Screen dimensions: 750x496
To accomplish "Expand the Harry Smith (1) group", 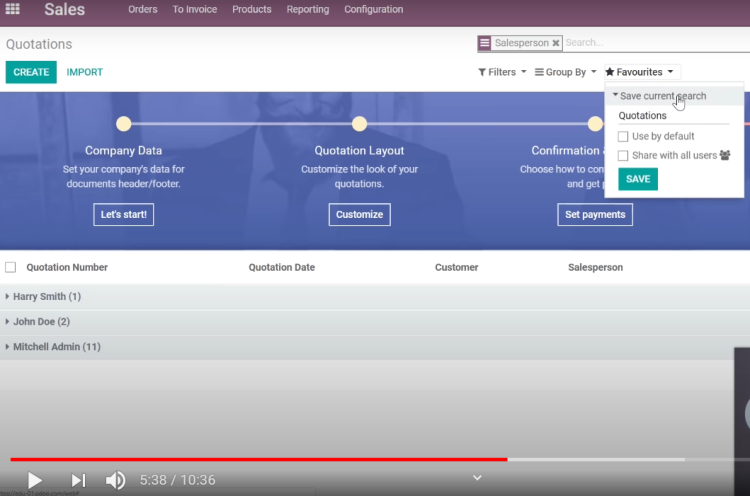I will pos(375,297).
